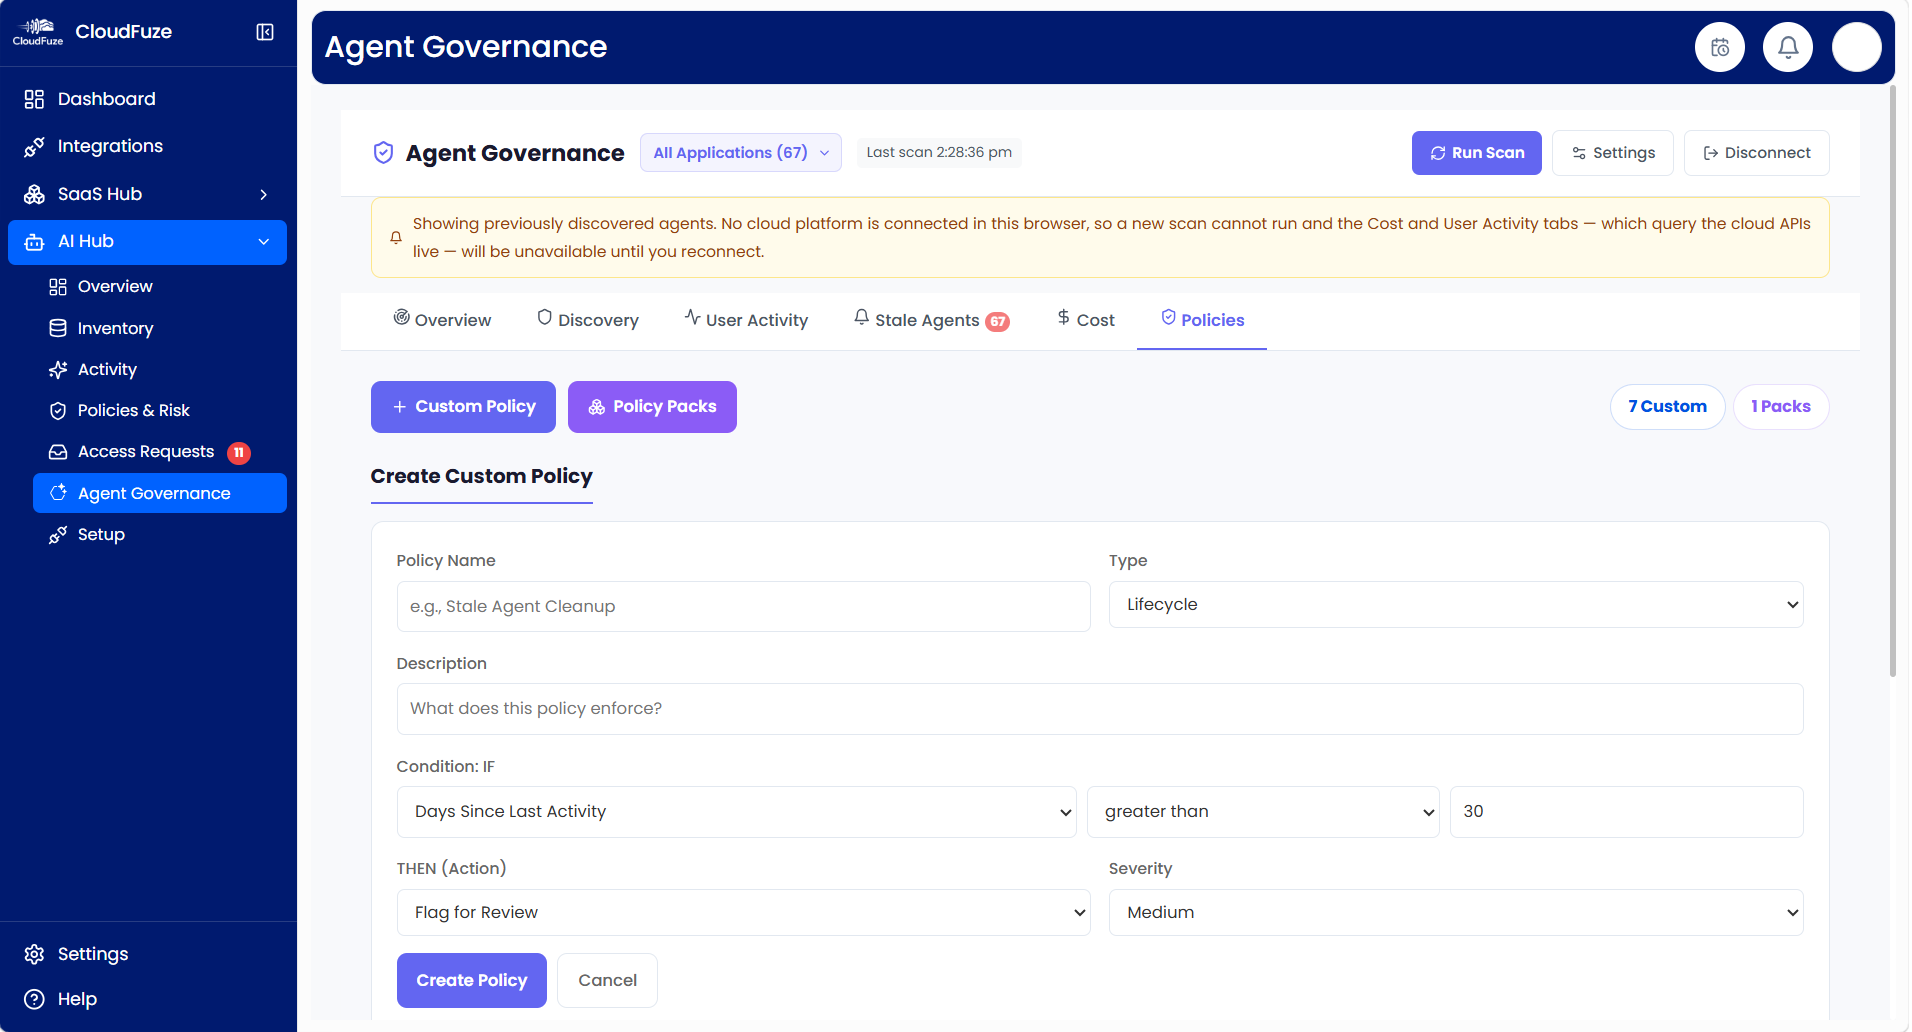Open Flag for Review action dropdown
Viewport: 1912px width, 1032px height.
click(x=743, y=913)
